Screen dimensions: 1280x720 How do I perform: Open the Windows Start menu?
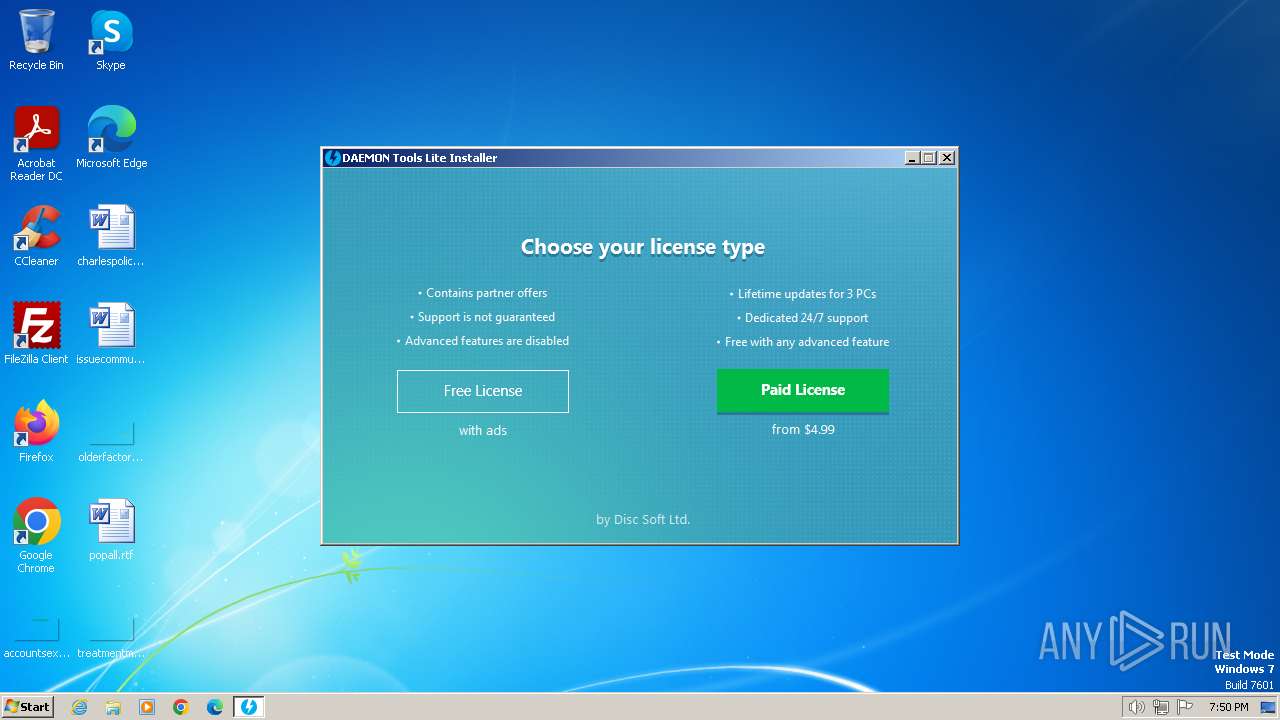point(28,707)
